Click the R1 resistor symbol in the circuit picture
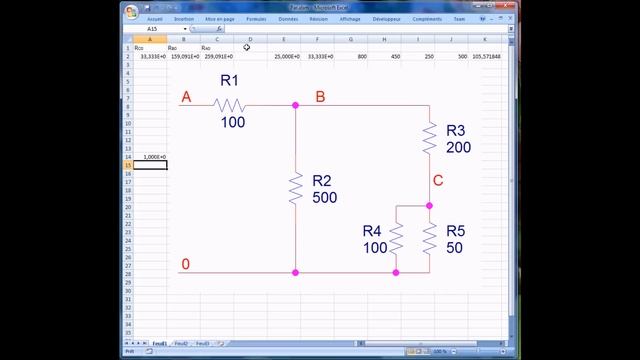Viewport: 640px width, 360px height. [x=229, y=105]
